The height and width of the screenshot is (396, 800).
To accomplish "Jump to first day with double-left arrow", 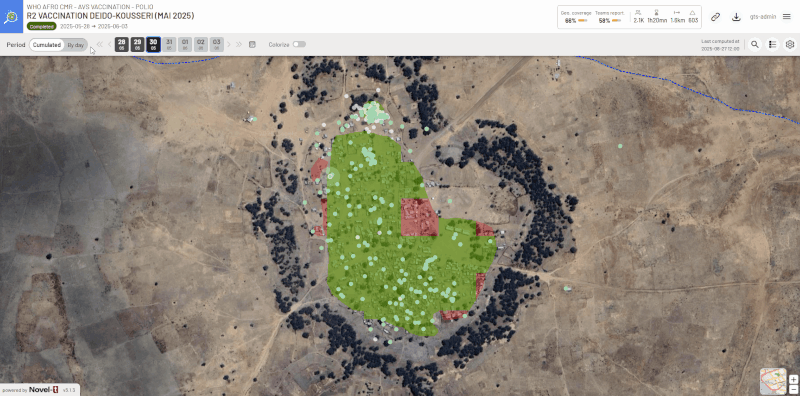I will (99, 44).
